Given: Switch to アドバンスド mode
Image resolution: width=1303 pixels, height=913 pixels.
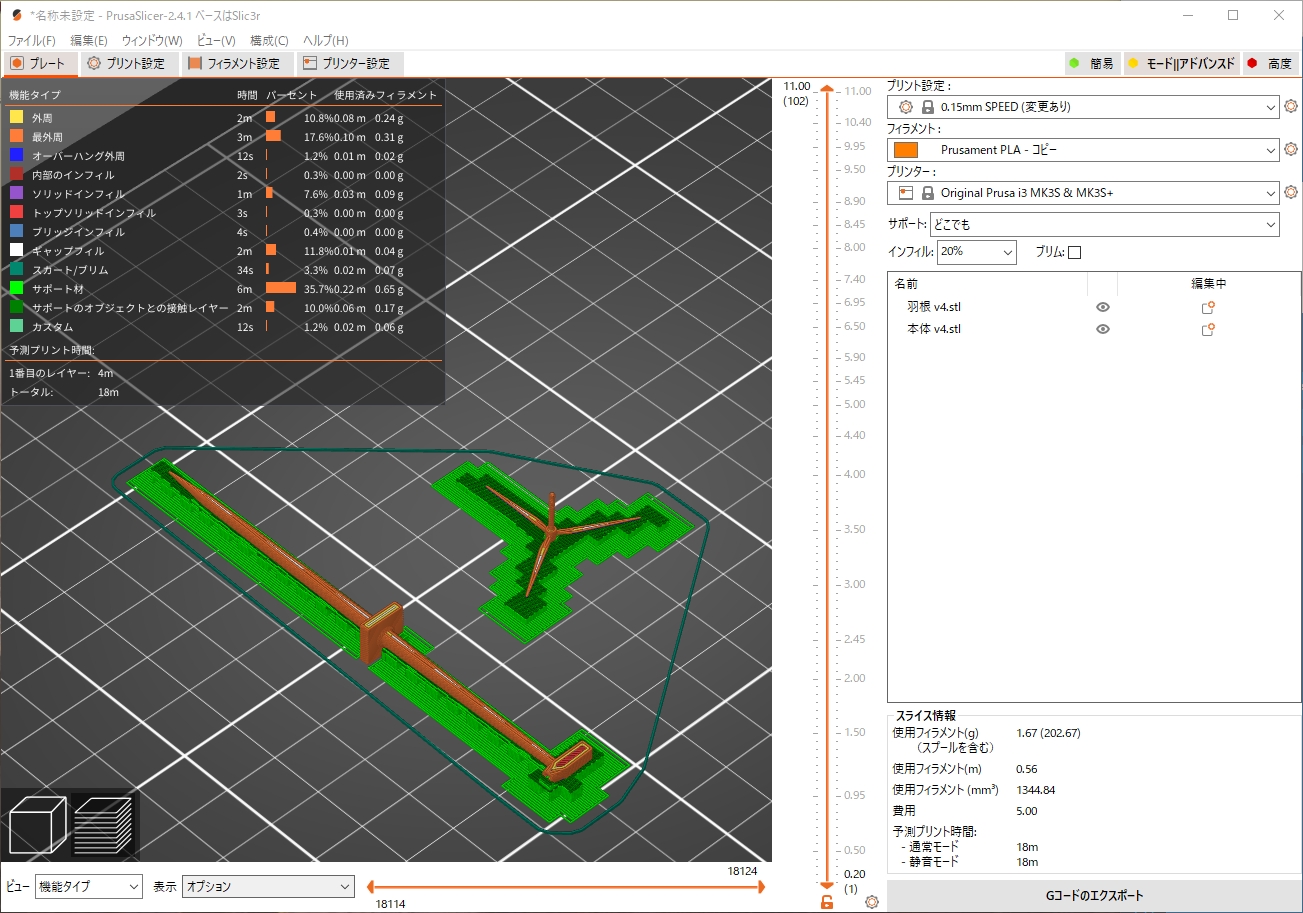Looking at the screenshot, I should coord(1182,63).
